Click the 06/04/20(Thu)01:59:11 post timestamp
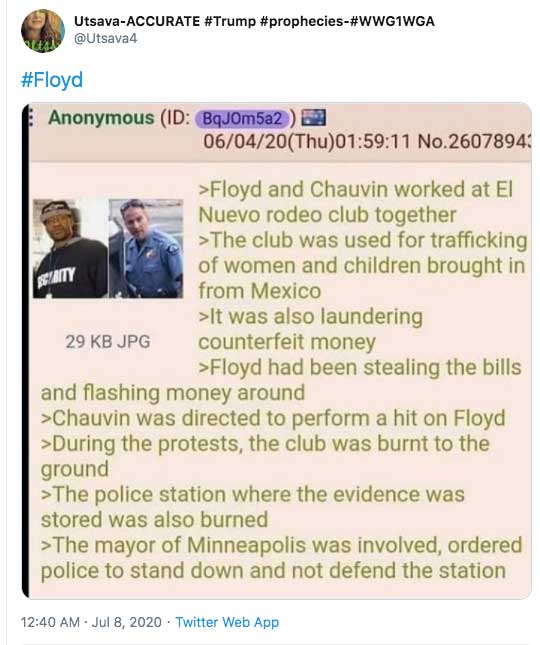Viewport: 540px width, 645px height. 307,142
